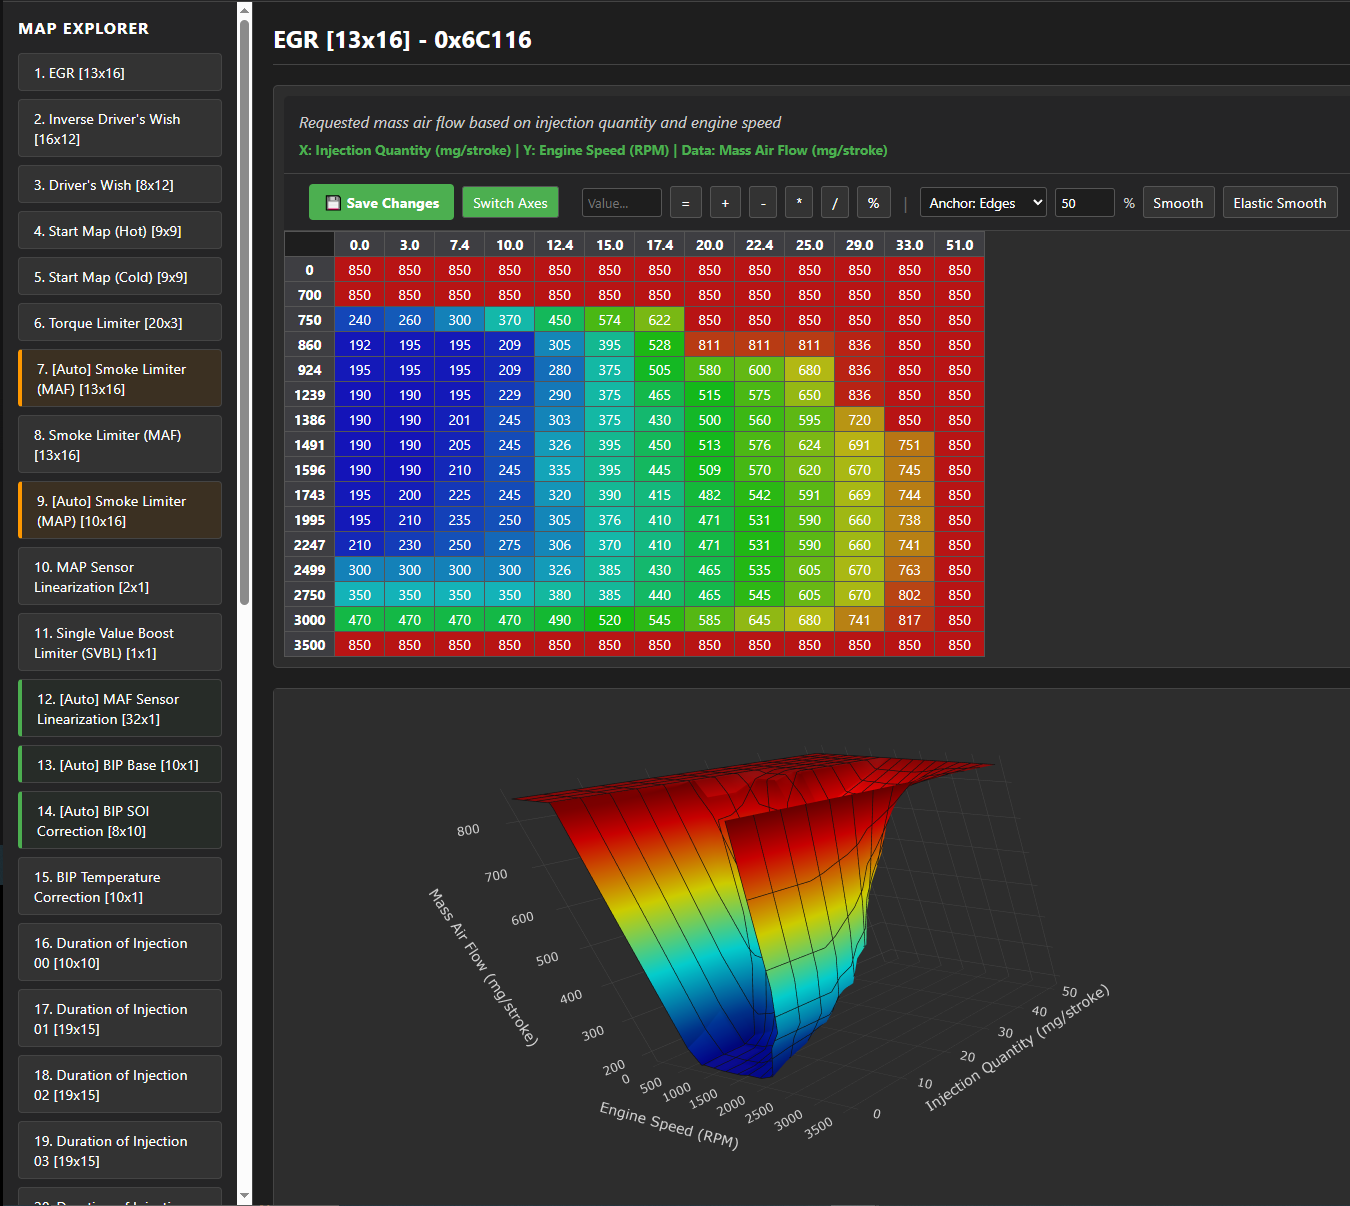Select cell 802 in row 2750
The height and width of the screenshot is (1206, 1350).
pyautogui.click(x=910, y=595)
